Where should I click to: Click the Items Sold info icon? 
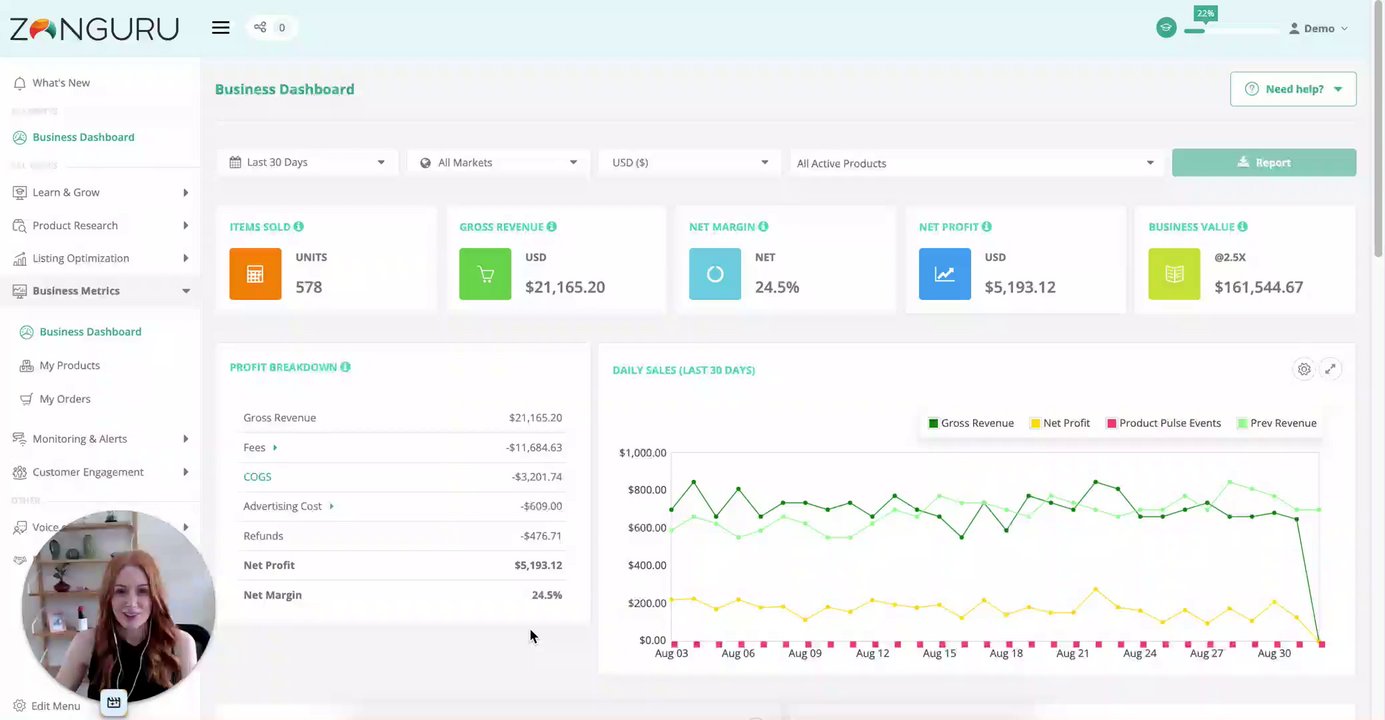click(x=299, y=227)
